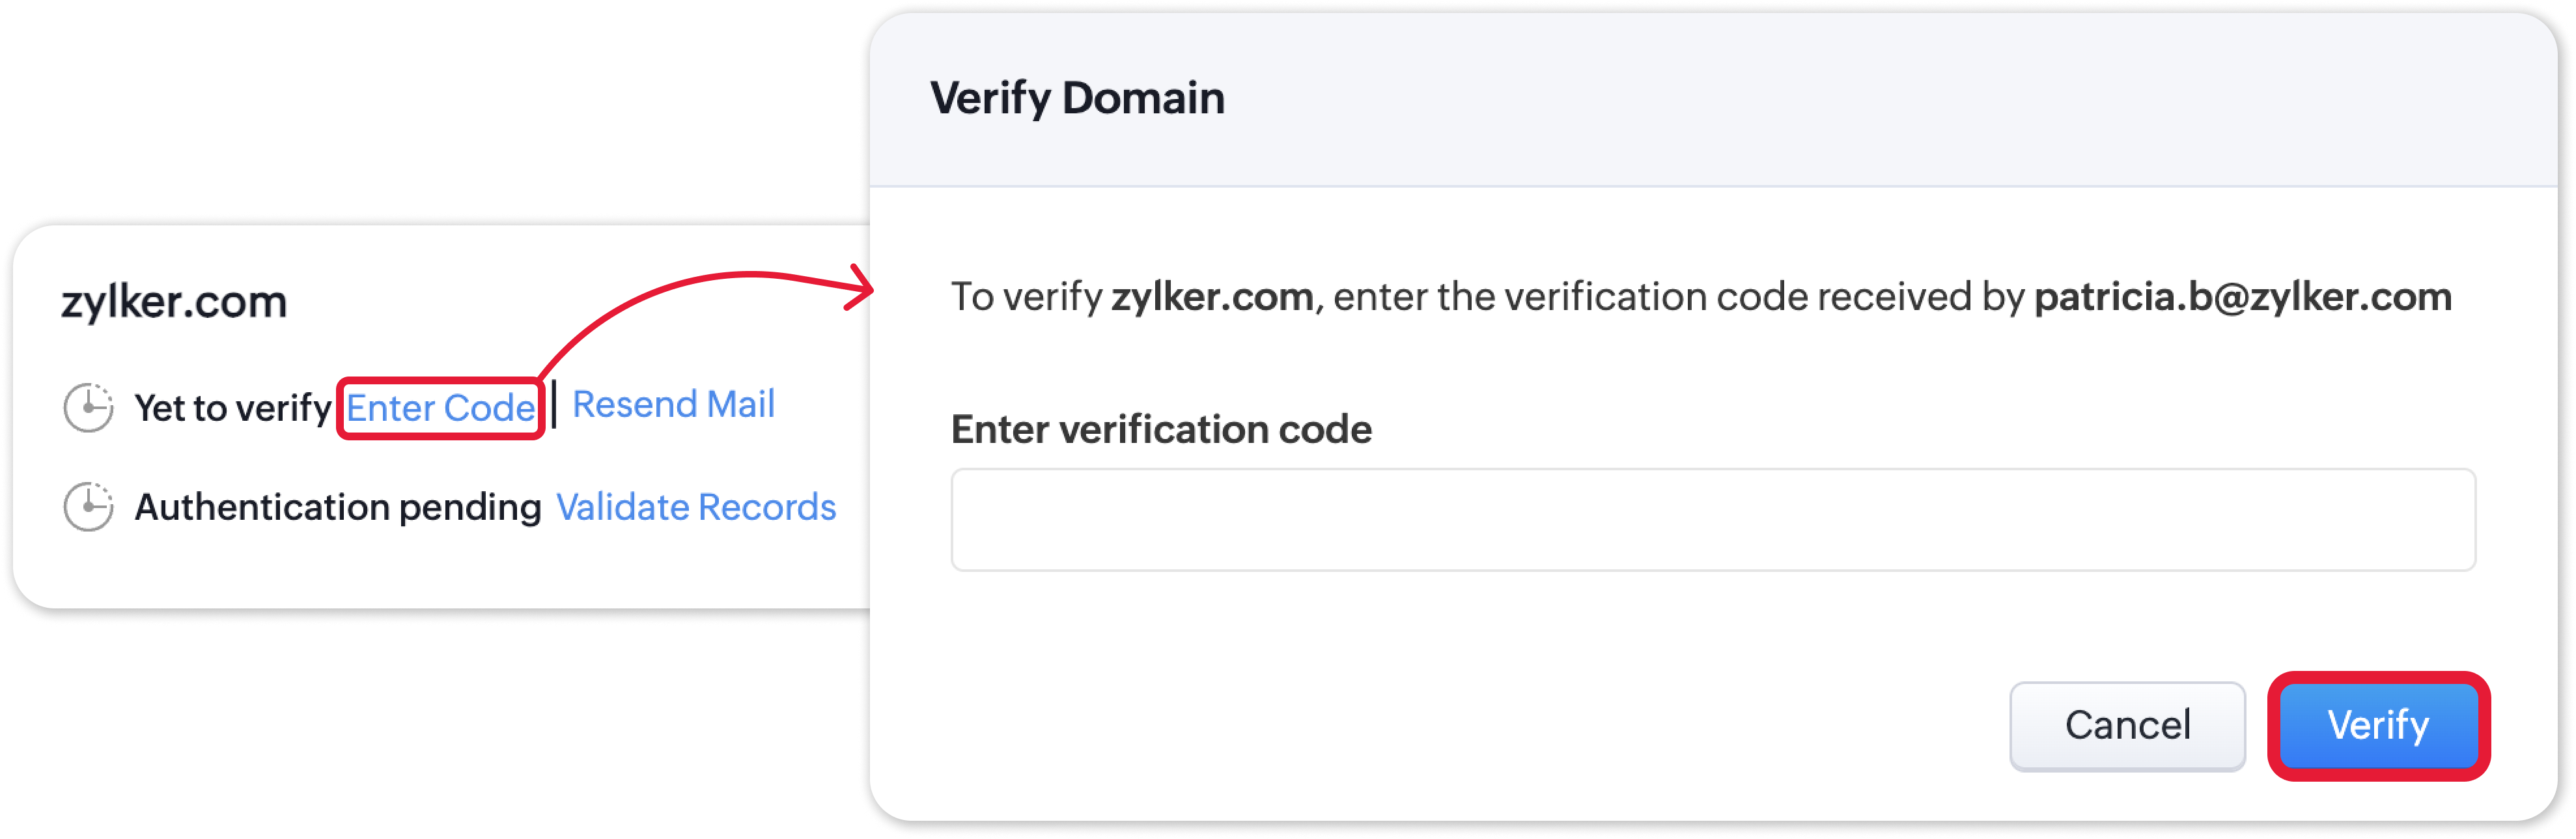Click the clock icon beside Authentication pending
The width and height of the screenshot is (2576, 839).
pos(88,506)
